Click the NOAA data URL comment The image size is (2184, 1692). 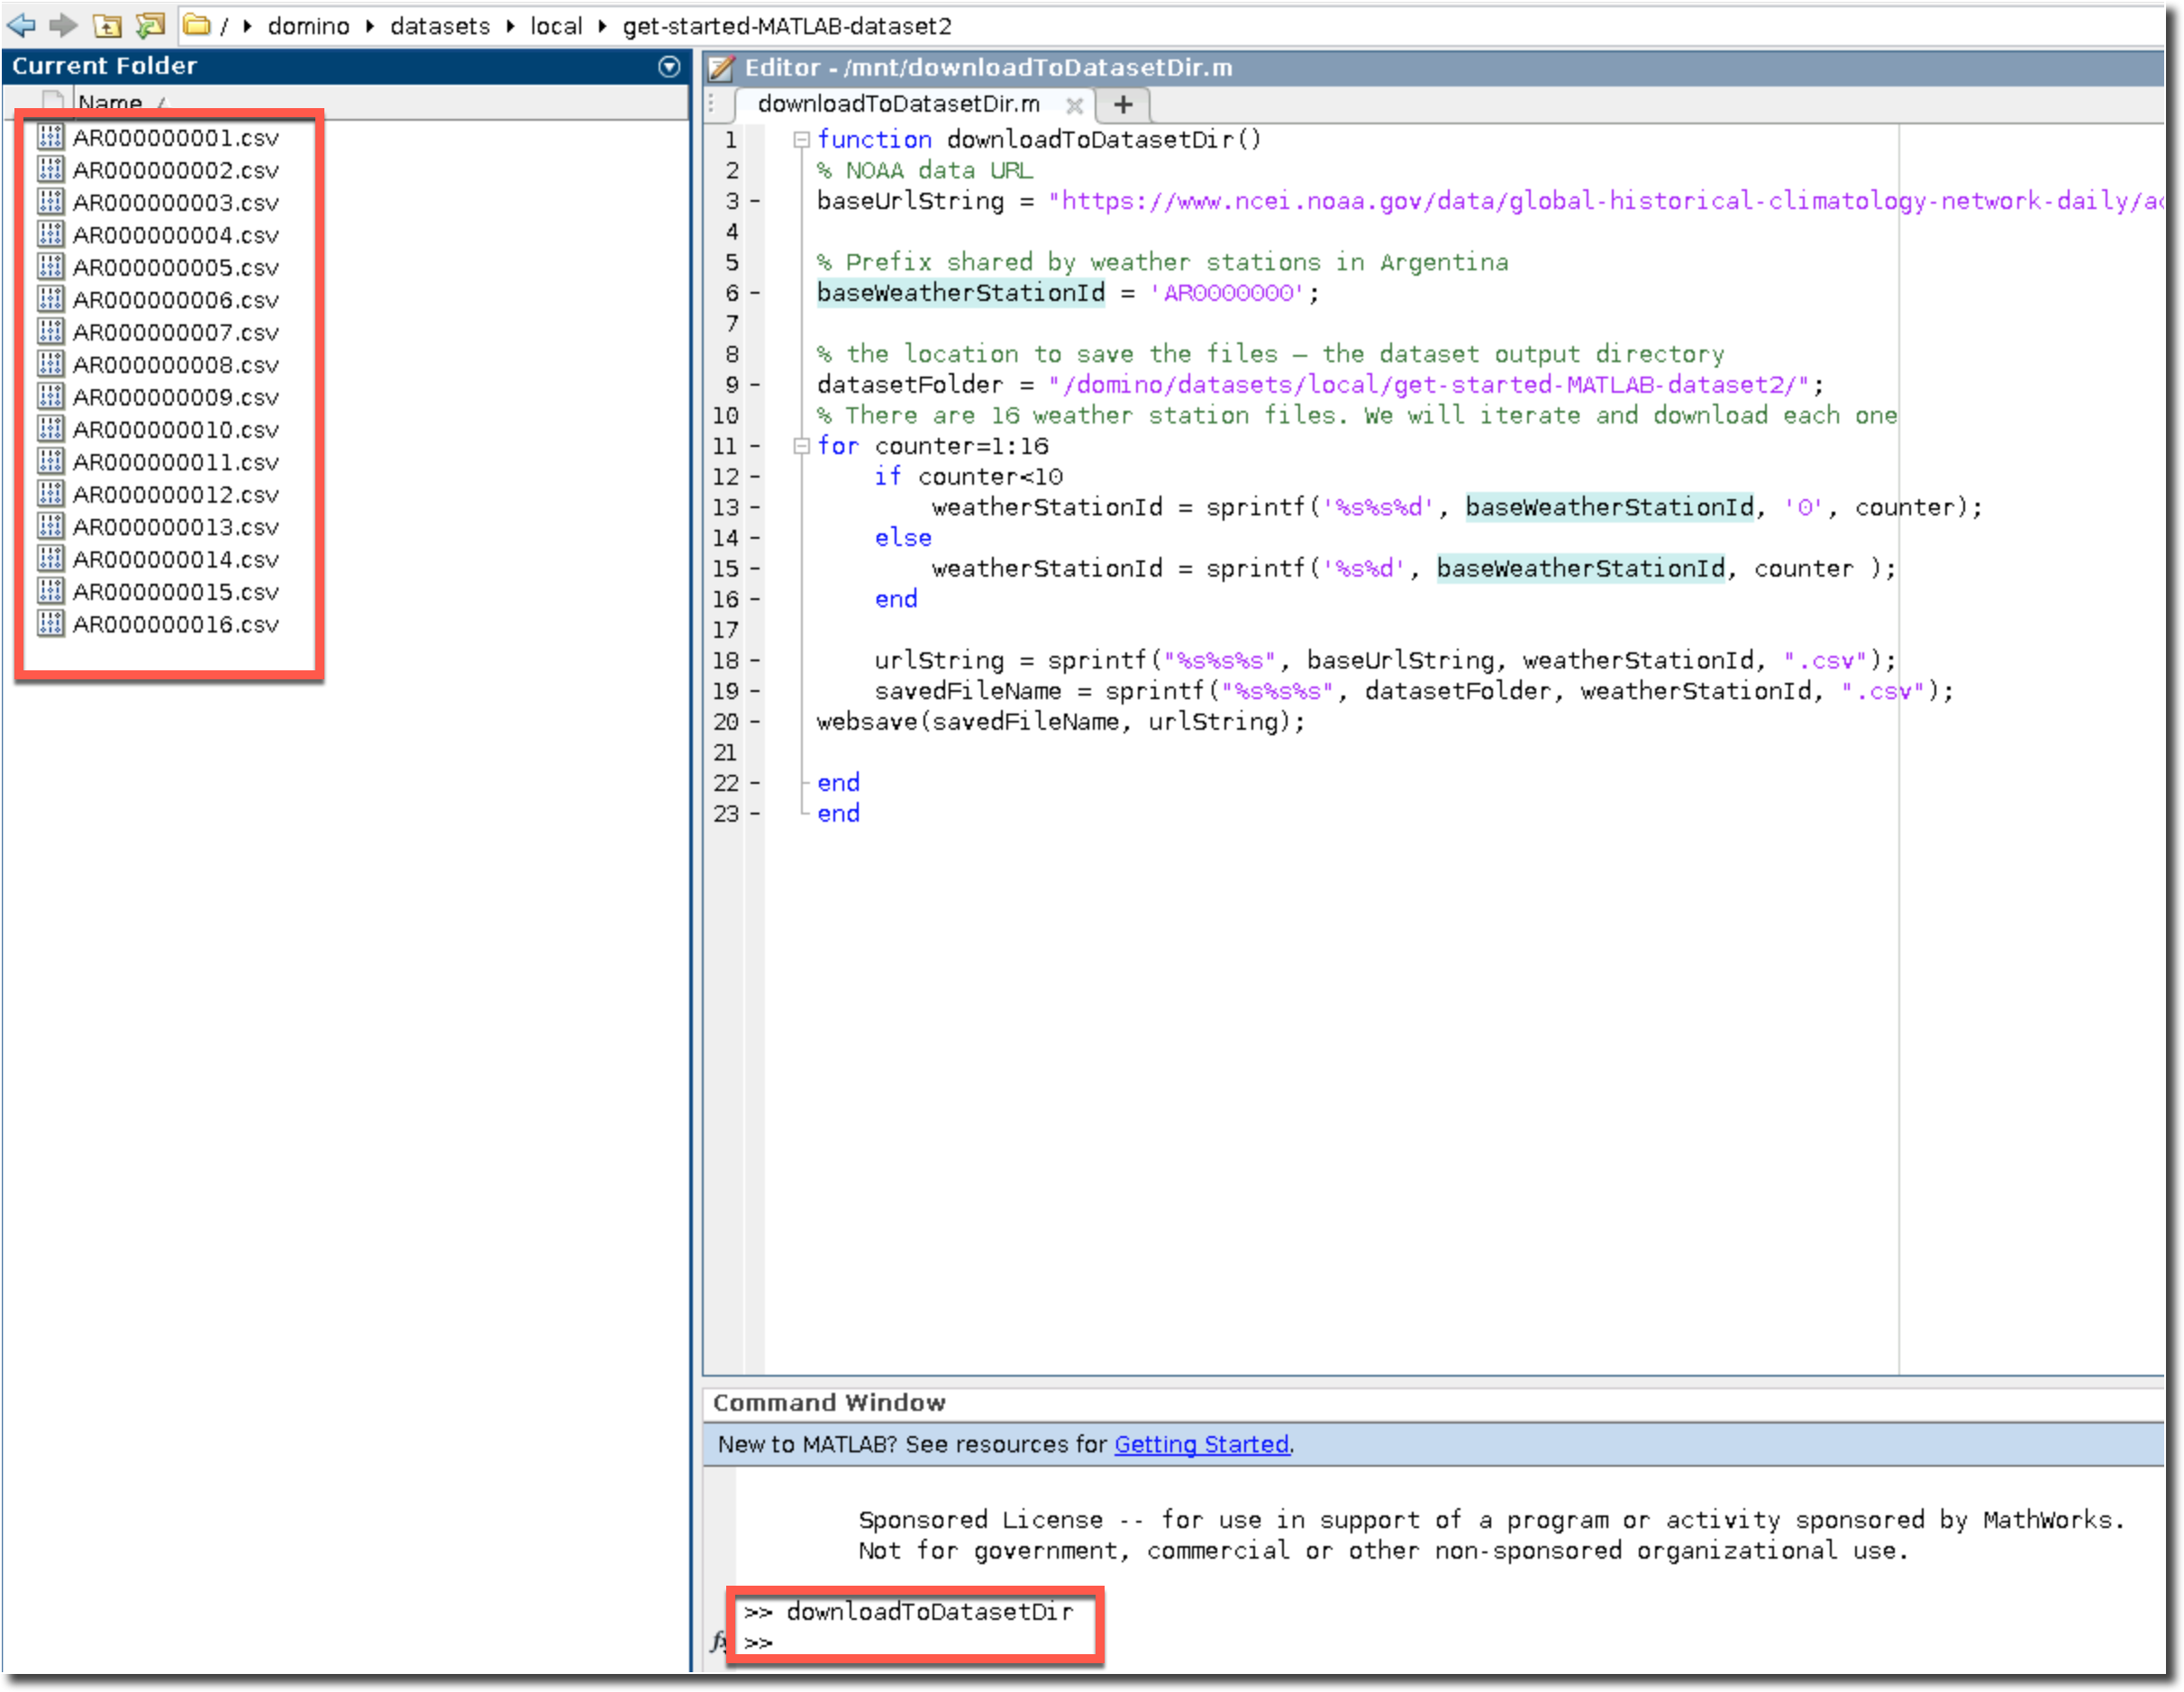[x=924, y=171]
